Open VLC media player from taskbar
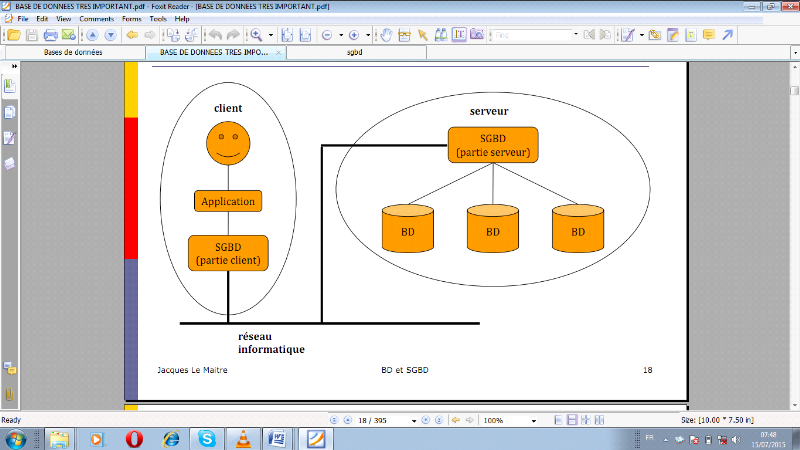This screenshot has width=800, height=450. pos(239,438)
